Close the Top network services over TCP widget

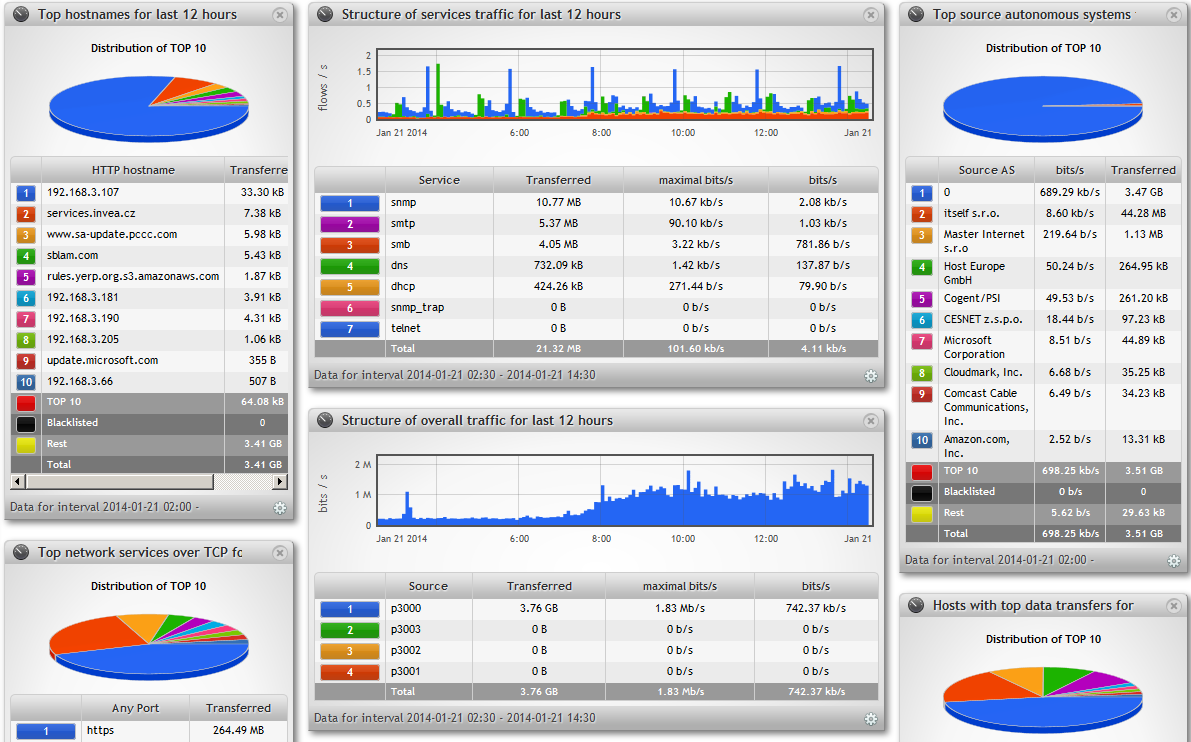pyautogui.click(x=280, y=552)
